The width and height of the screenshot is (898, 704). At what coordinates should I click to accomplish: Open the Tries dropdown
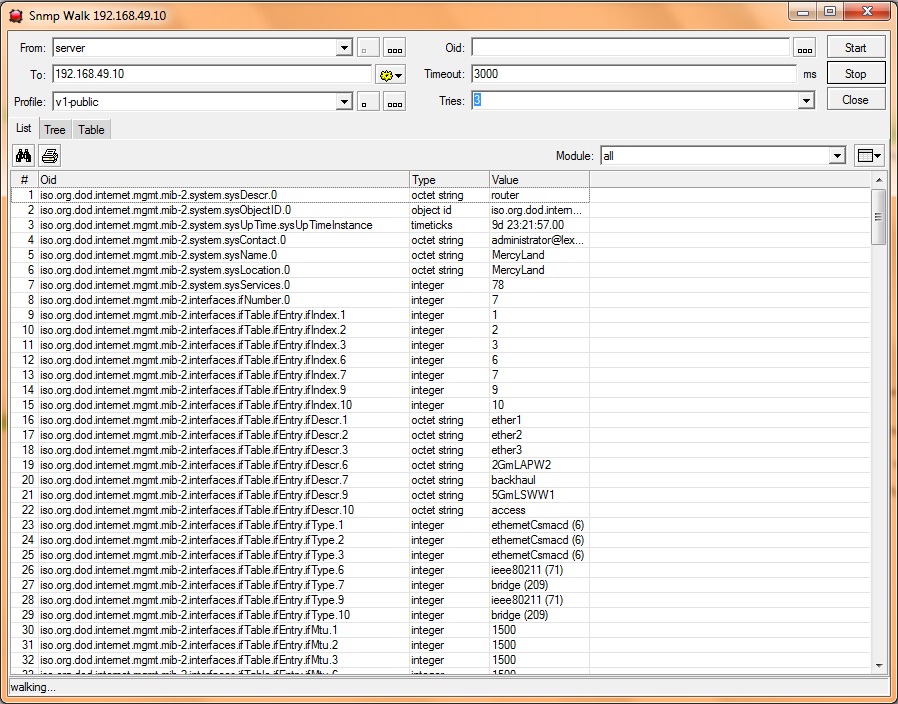pyautogui.click(x=805, y=100)
